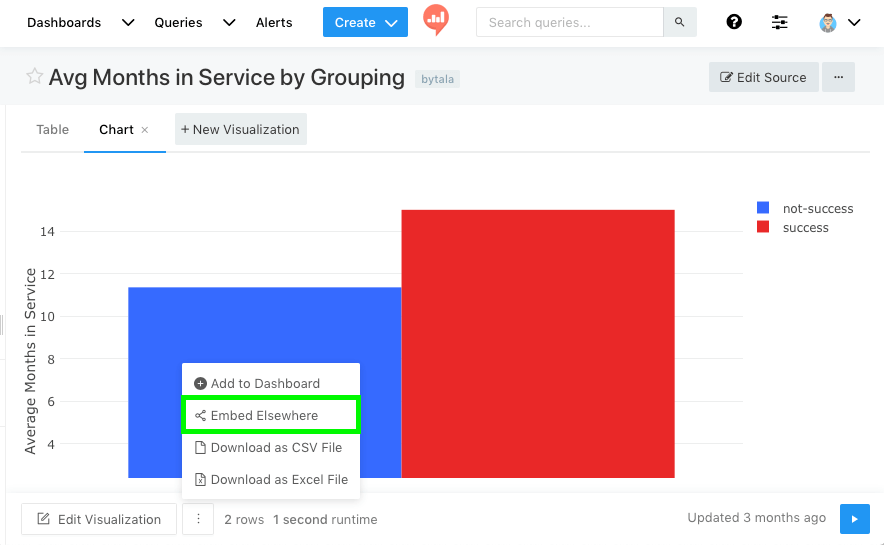Image resolution: width=884 pixels, height=545 pixels.
Task: Open the horizontal ellipsis menu beside Edit Source
Action: coord(839,77)
